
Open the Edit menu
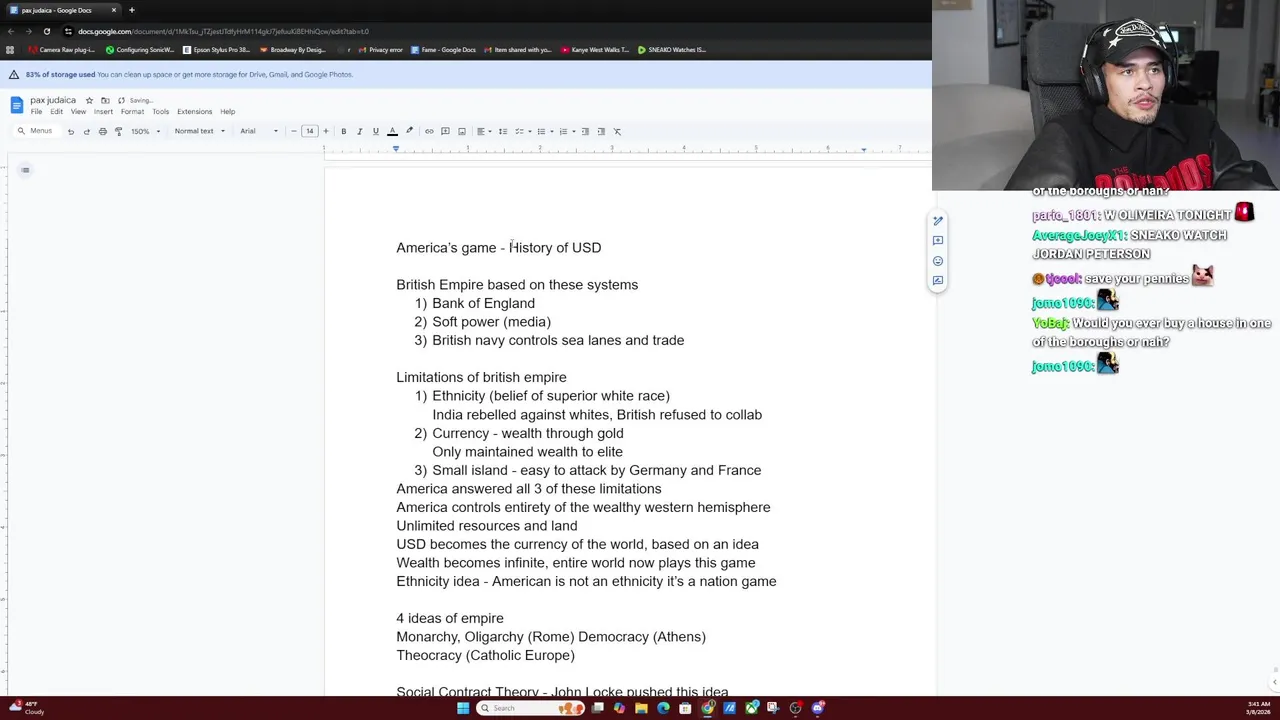pyautogui.click(x=56, y=111)
